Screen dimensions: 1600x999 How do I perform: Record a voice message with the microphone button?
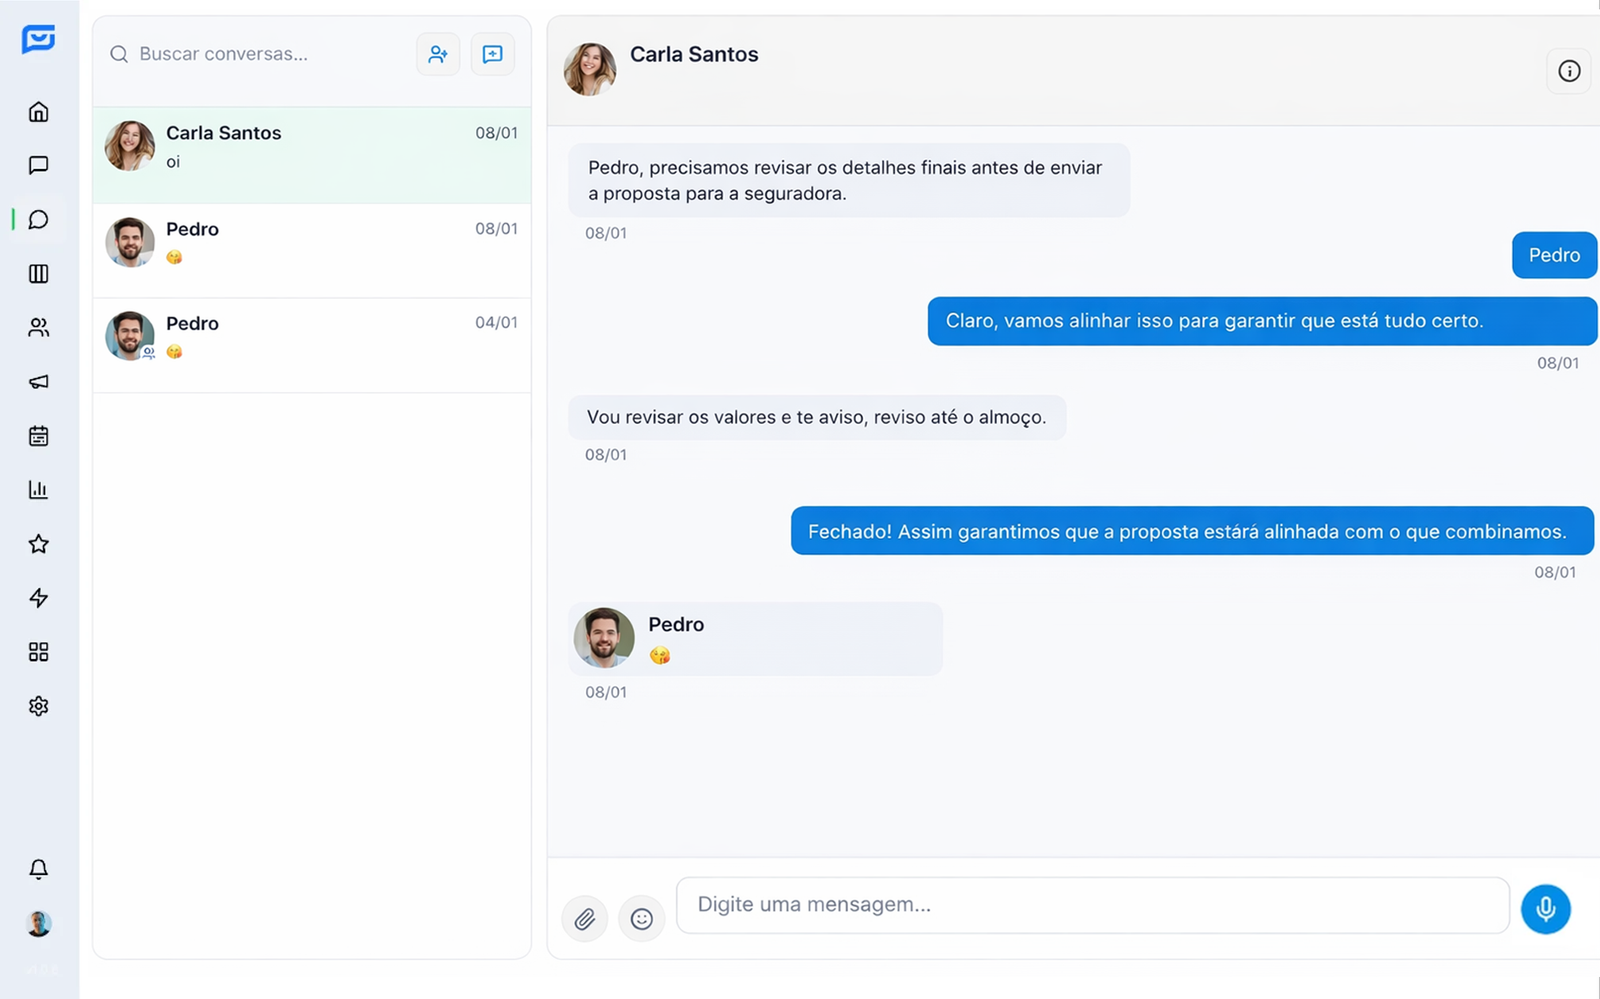click(x=1545, y=909)
